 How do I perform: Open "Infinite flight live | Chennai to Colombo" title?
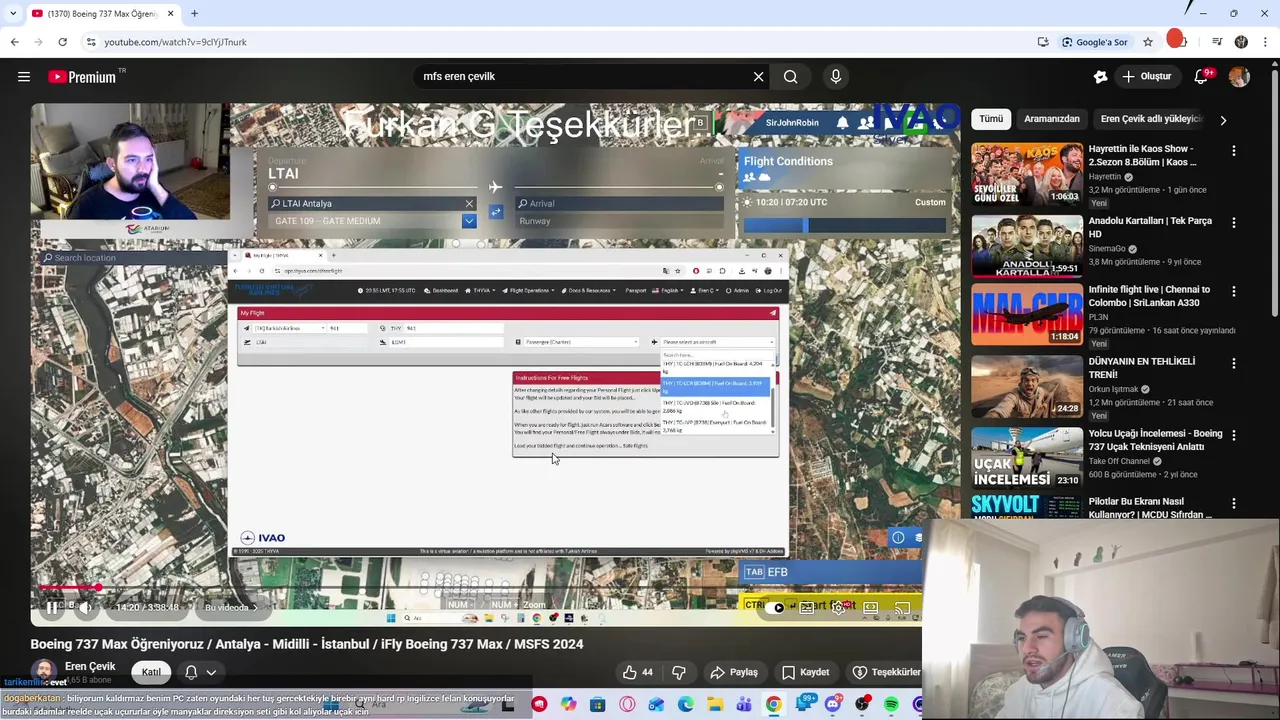point(1149,296)
